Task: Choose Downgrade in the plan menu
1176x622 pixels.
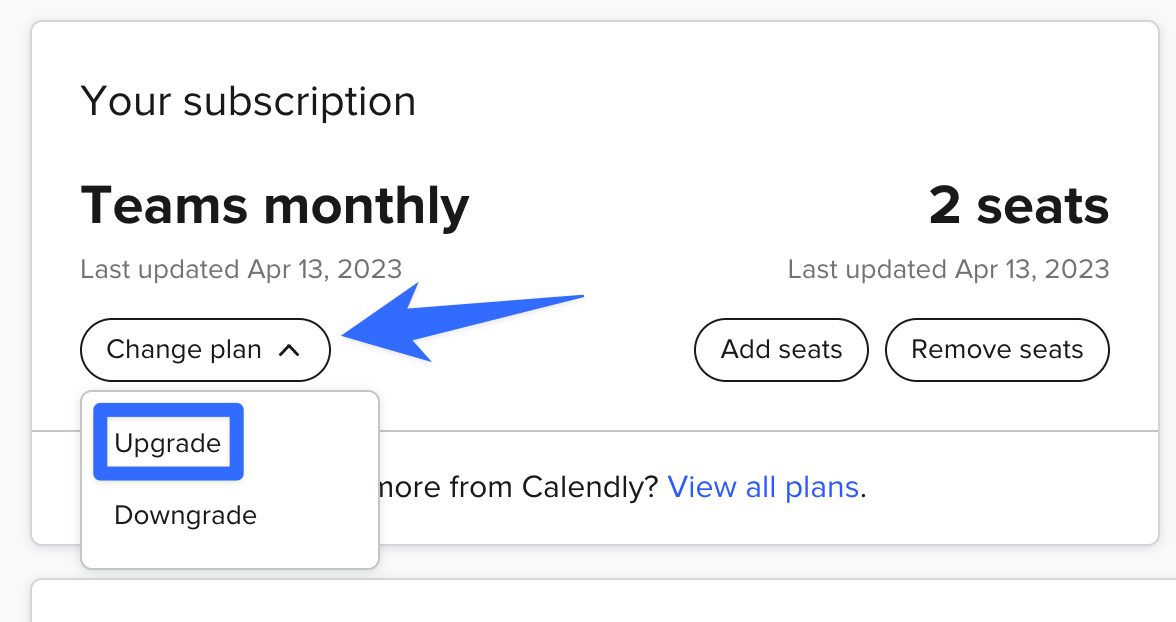Action: [x=186, y=516]
